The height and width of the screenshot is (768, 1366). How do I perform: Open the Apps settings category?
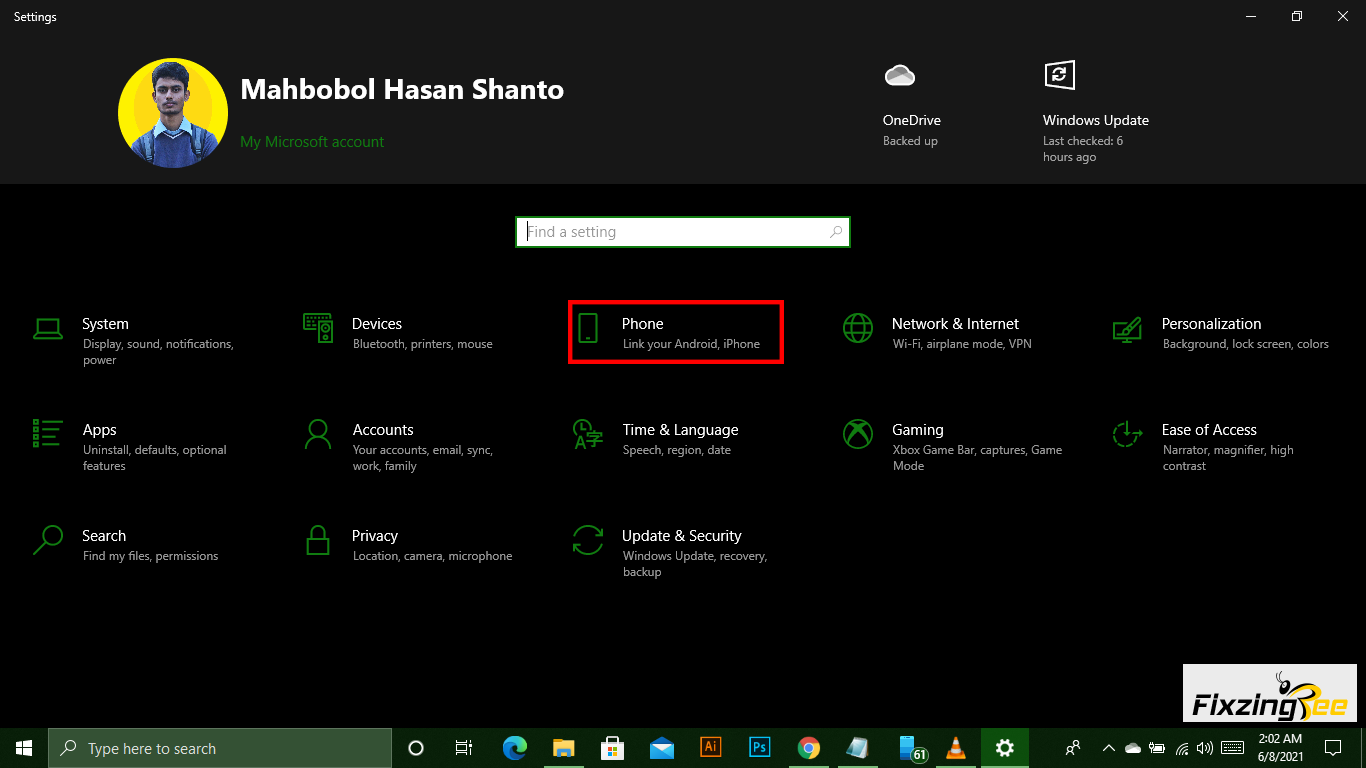click(99, 430)
